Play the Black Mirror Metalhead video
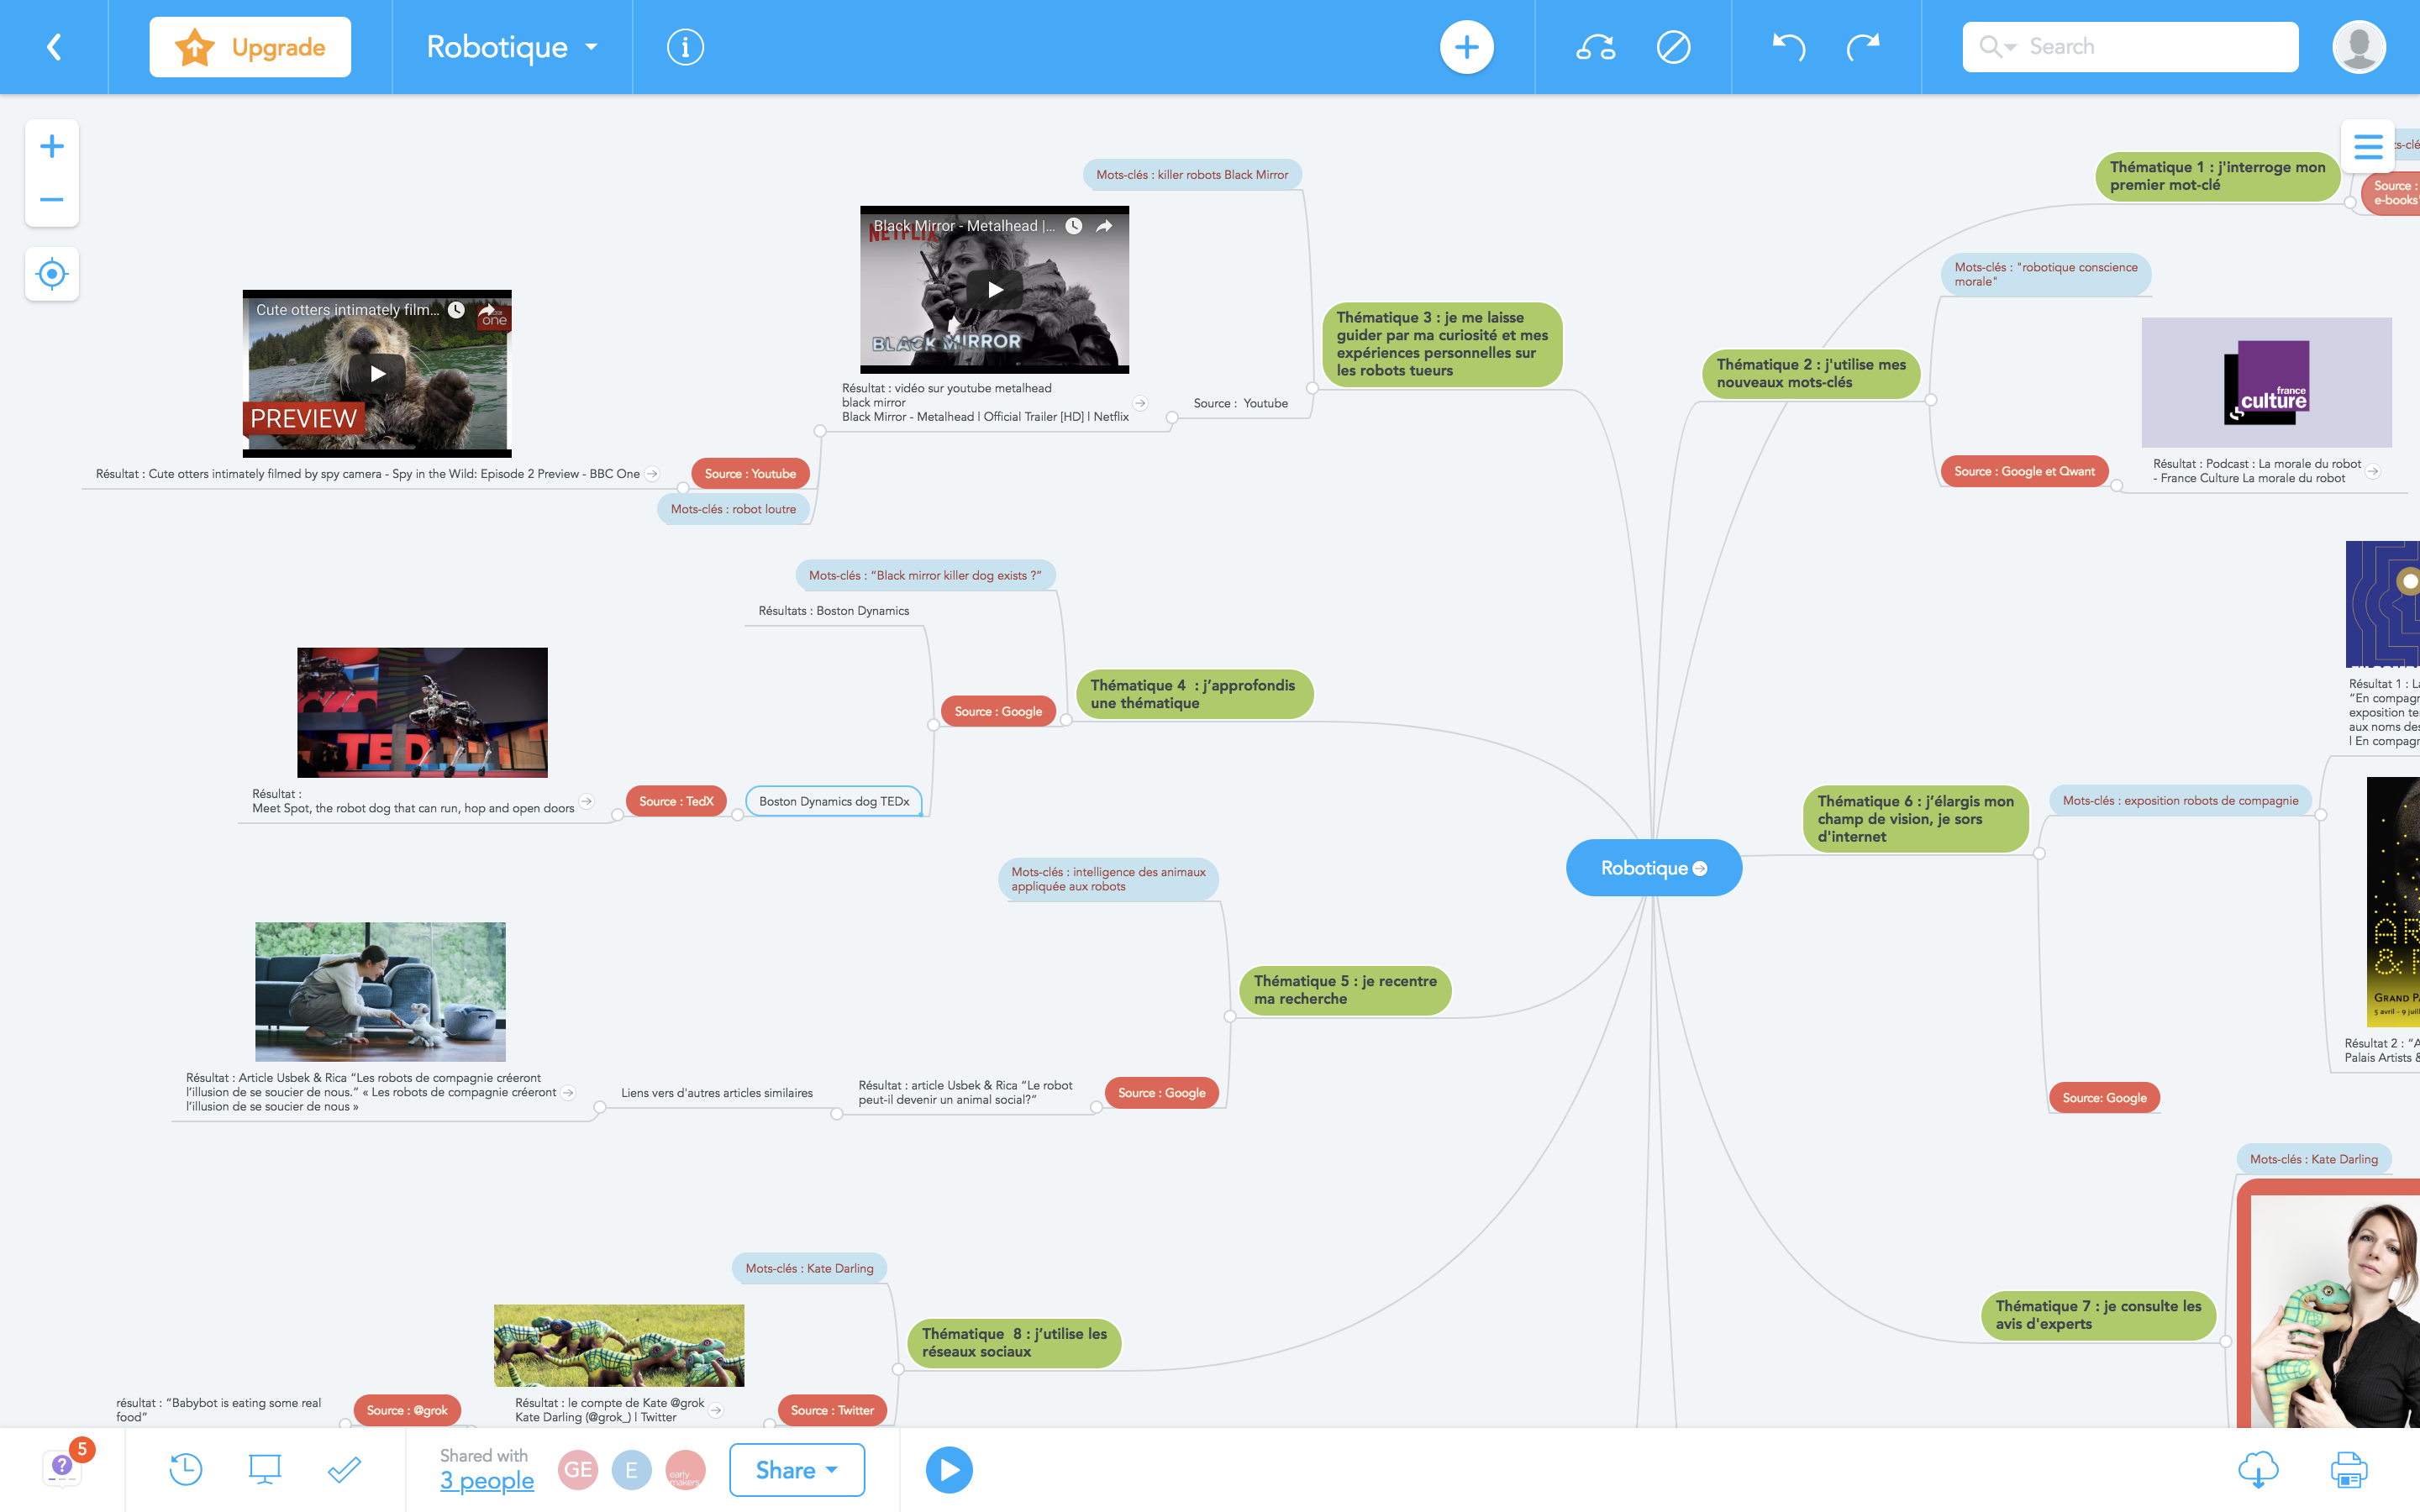 click(995, 290)
